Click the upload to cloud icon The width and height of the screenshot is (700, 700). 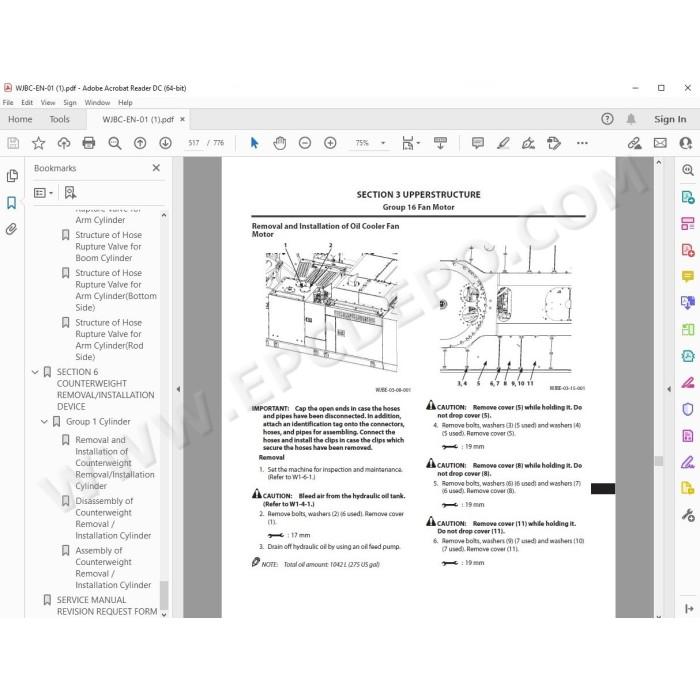click(x=64, y=143)
